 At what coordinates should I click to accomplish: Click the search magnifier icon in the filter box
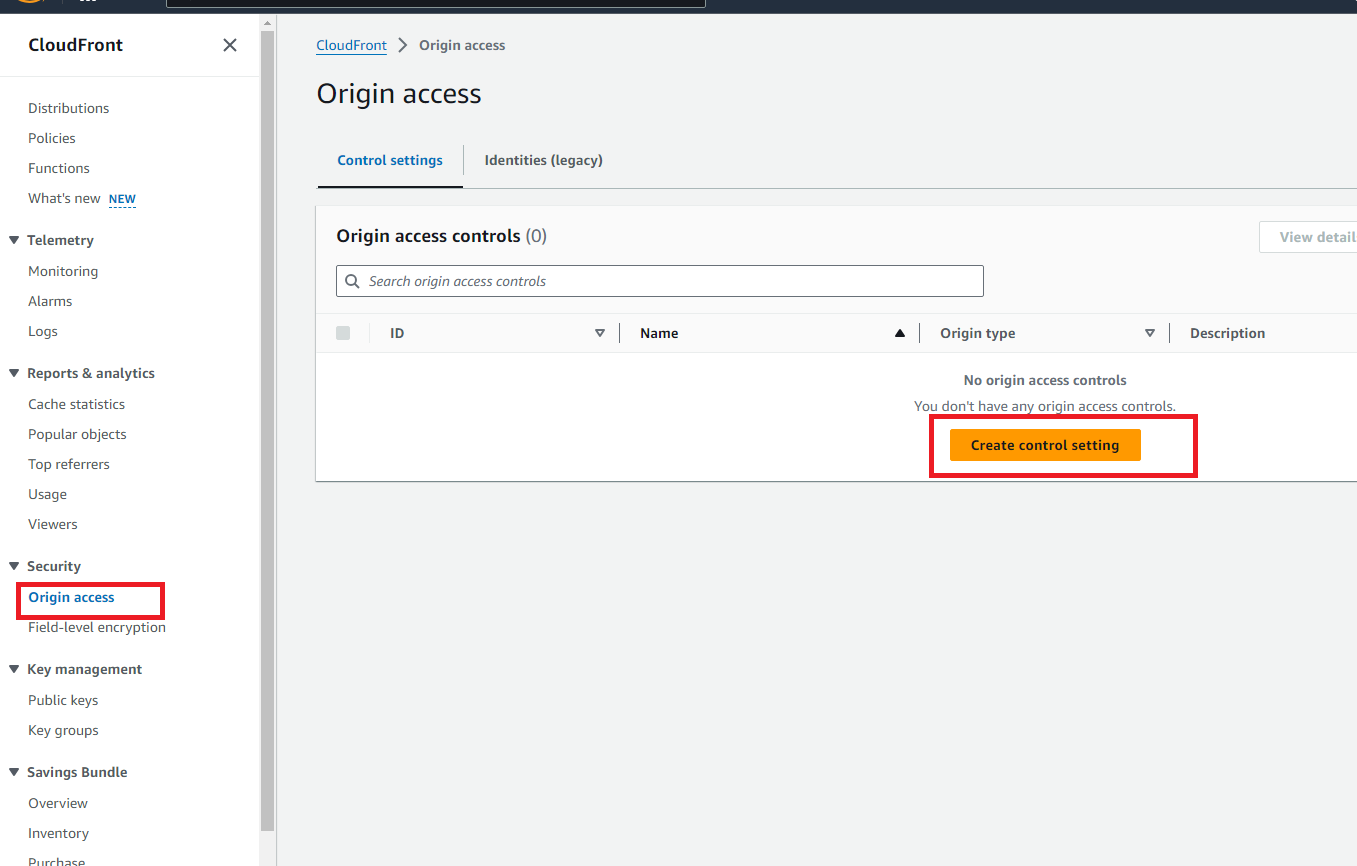pyautogui.click(x=352, y=281)
